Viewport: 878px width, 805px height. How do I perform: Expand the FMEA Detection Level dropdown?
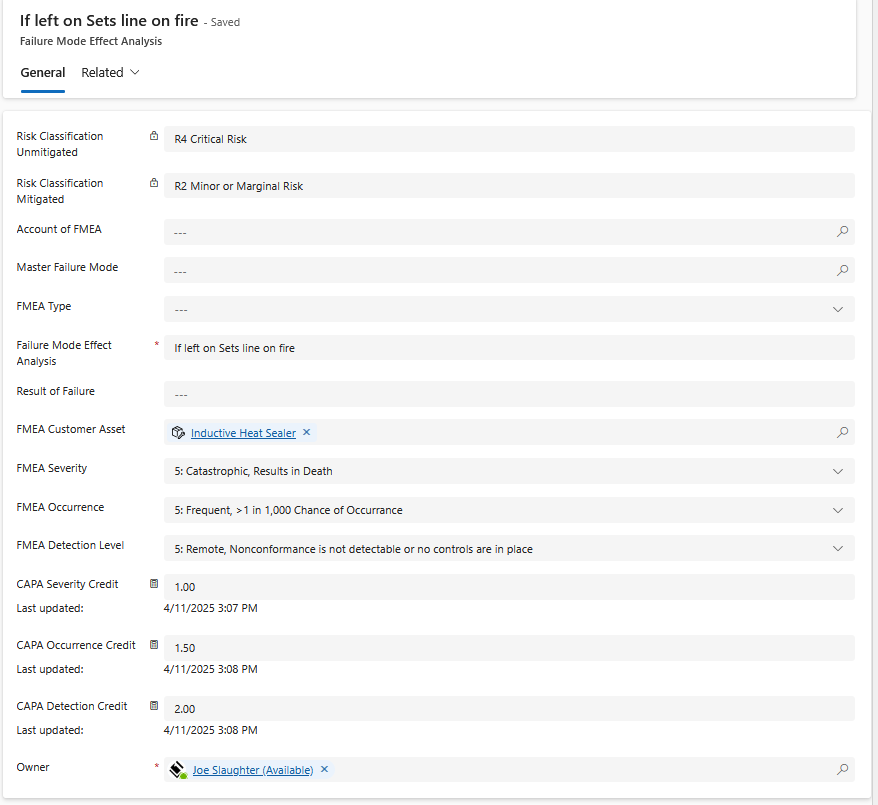click(x=838, y=549)
